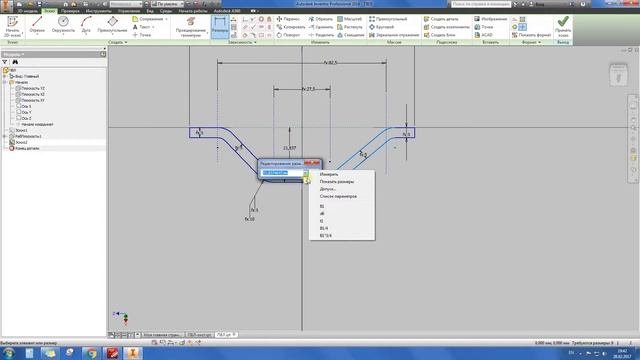
Task: Choose the Масштаб scale tool
Action: [349, 19]
